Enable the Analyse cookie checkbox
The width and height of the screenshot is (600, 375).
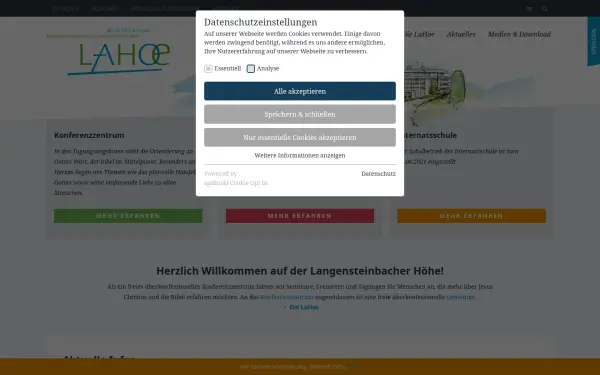pos(251,68)
